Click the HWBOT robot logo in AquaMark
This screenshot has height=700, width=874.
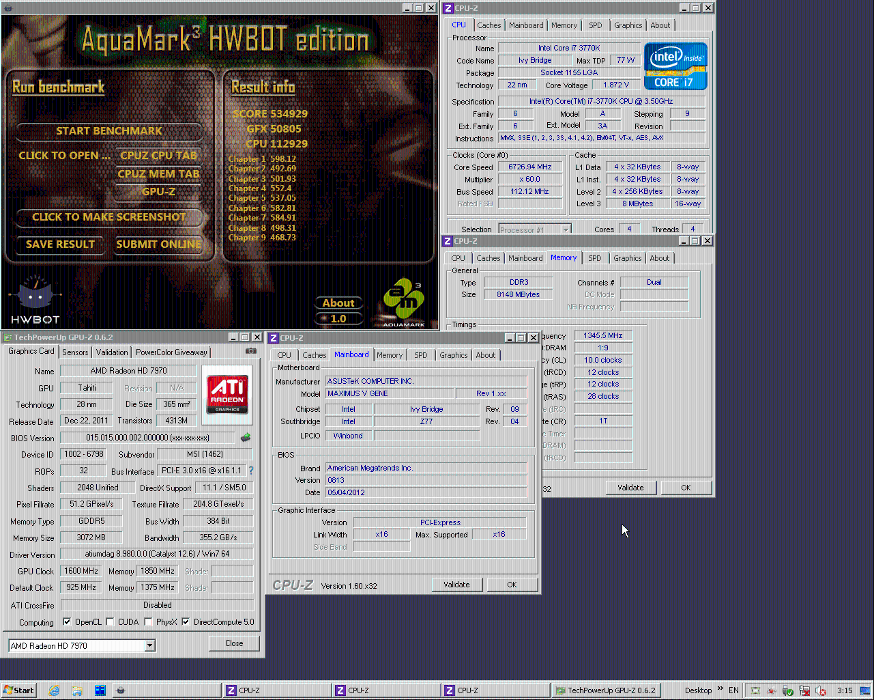[35, 300]
